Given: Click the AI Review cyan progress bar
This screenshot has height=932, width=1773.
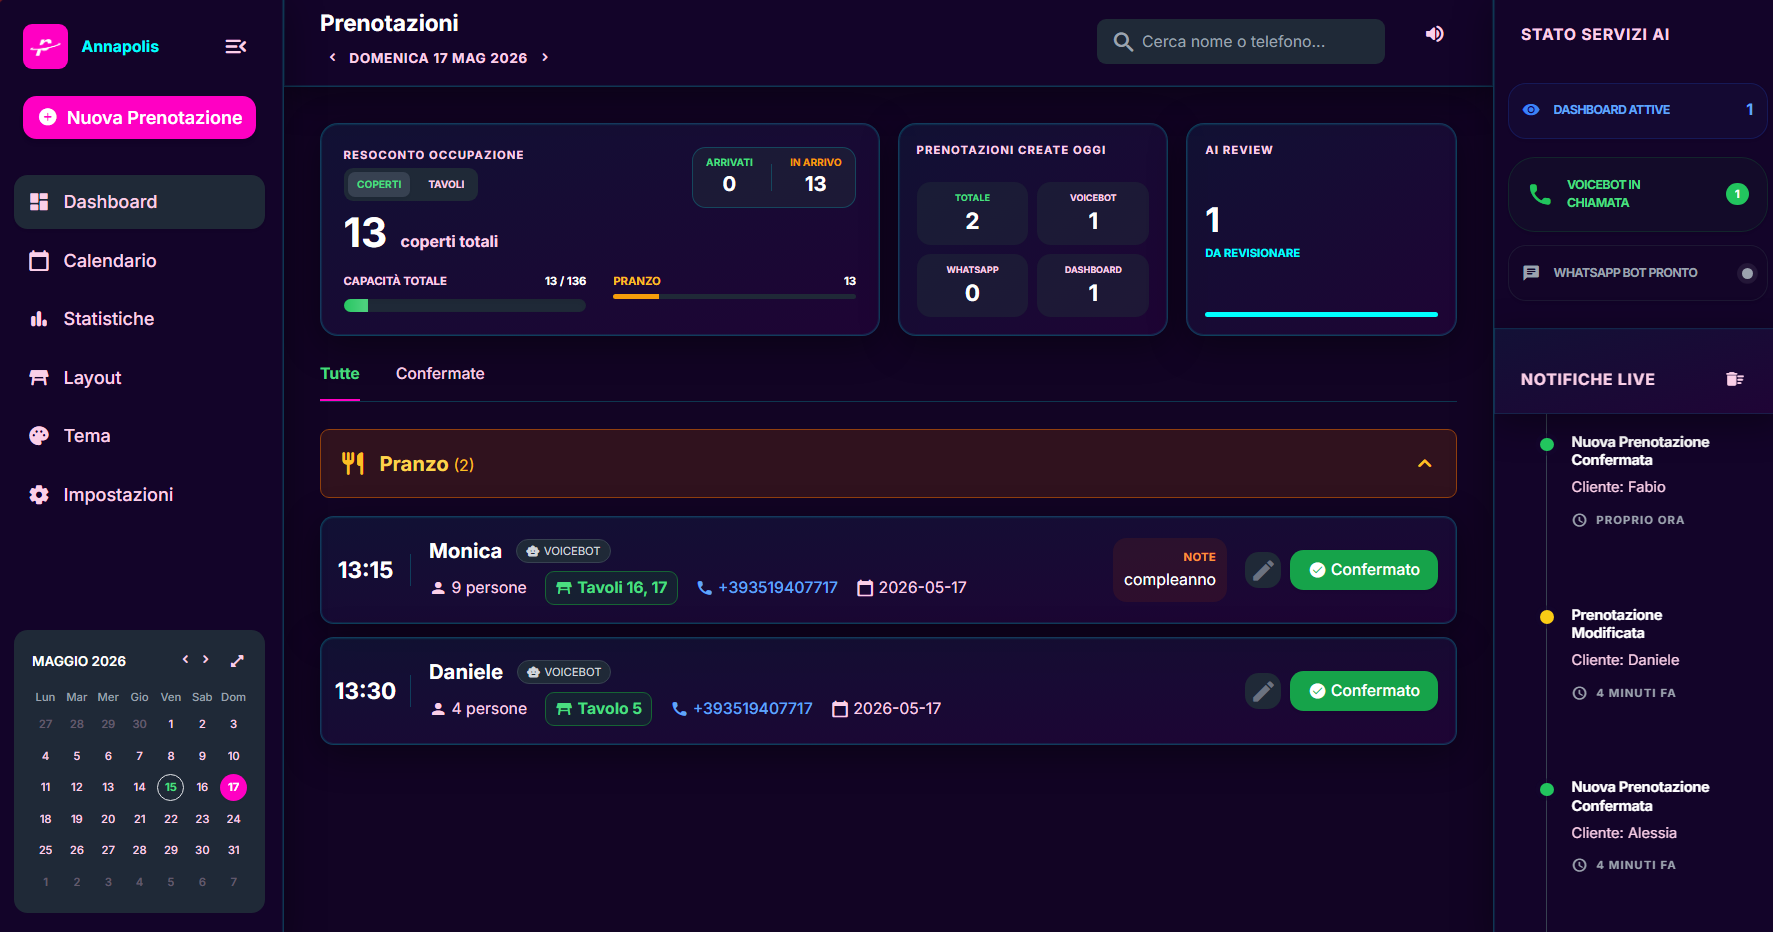Looking at the screenshot, I should coord(1321,314).
